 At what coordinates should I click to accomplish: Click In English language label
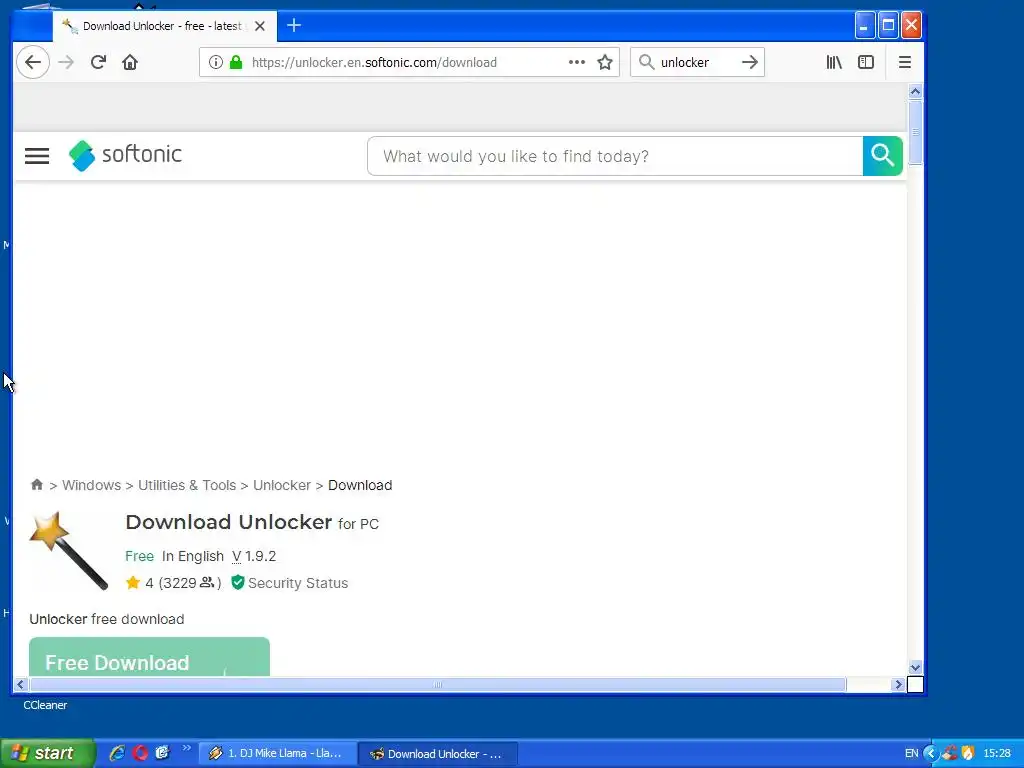(x=193, y=556)
